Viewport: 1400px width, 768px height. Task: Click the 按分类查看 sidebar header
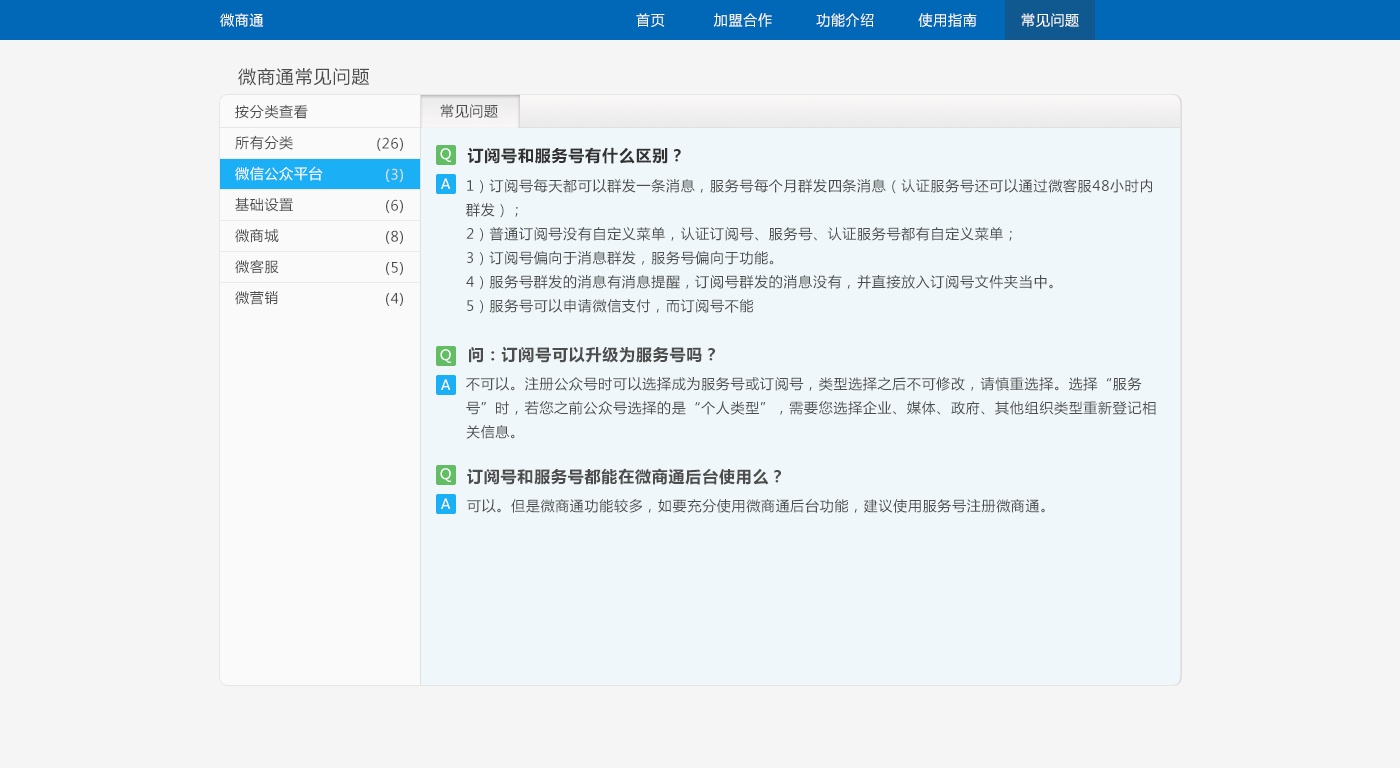(271, 112)
